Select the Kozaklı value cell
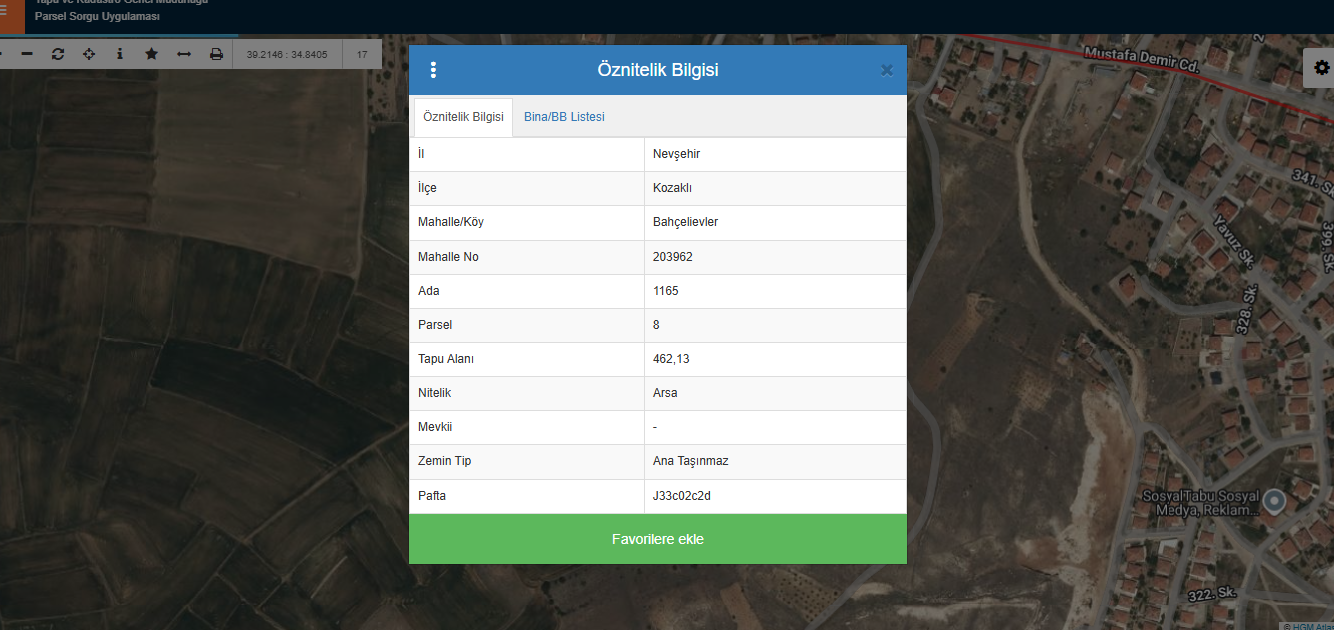1334x630 pixels. tap(775, 189)
